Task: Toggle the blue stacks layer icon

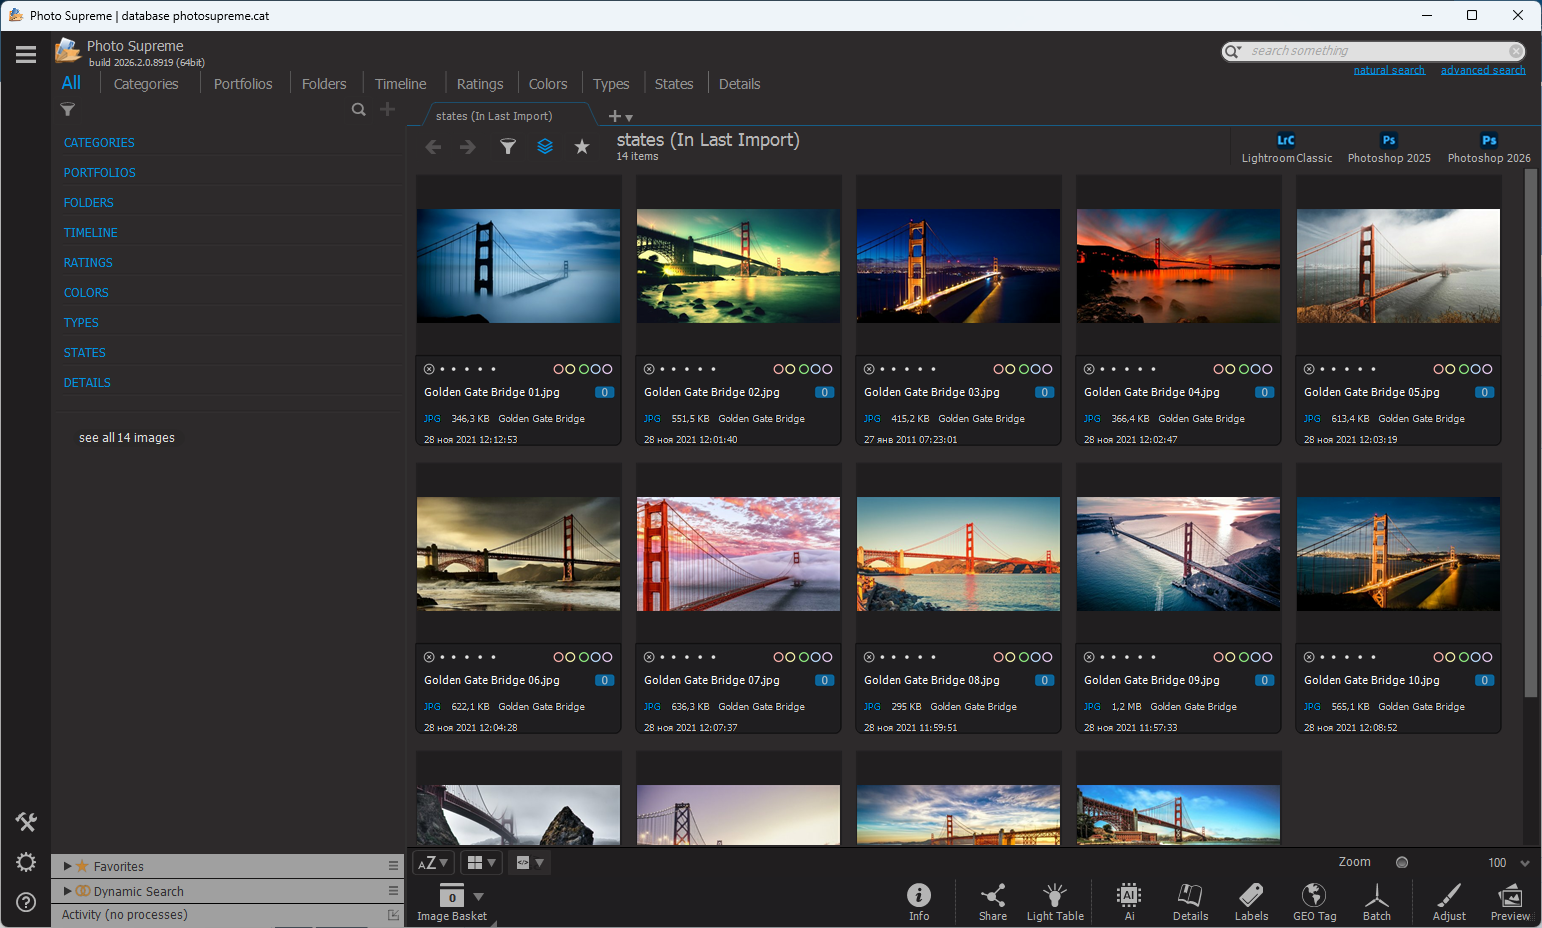Action: pos(545,147)
